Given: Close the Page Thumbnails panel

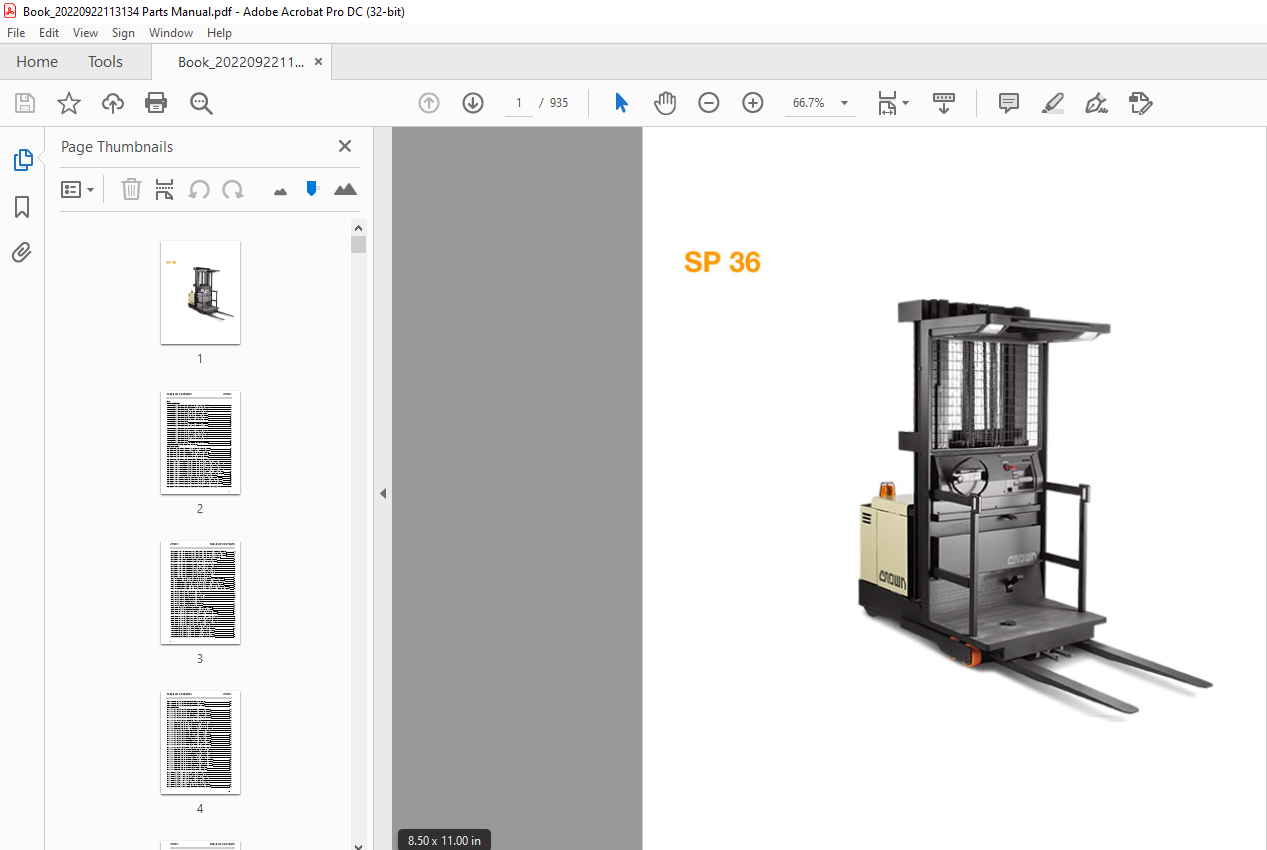Looking at the screenshot, I should 345,146.
